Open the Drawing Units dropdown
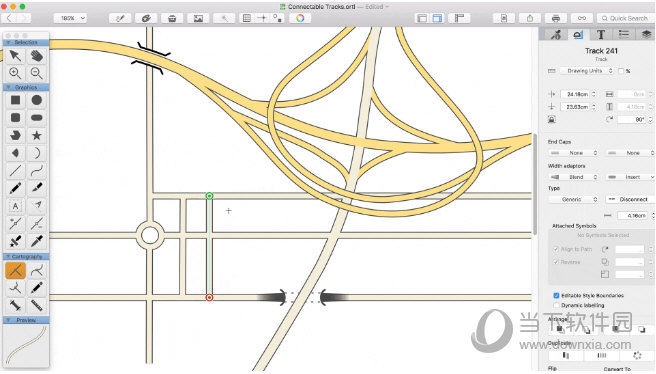This screenshot has height=374, width=656. click(587, 71)
